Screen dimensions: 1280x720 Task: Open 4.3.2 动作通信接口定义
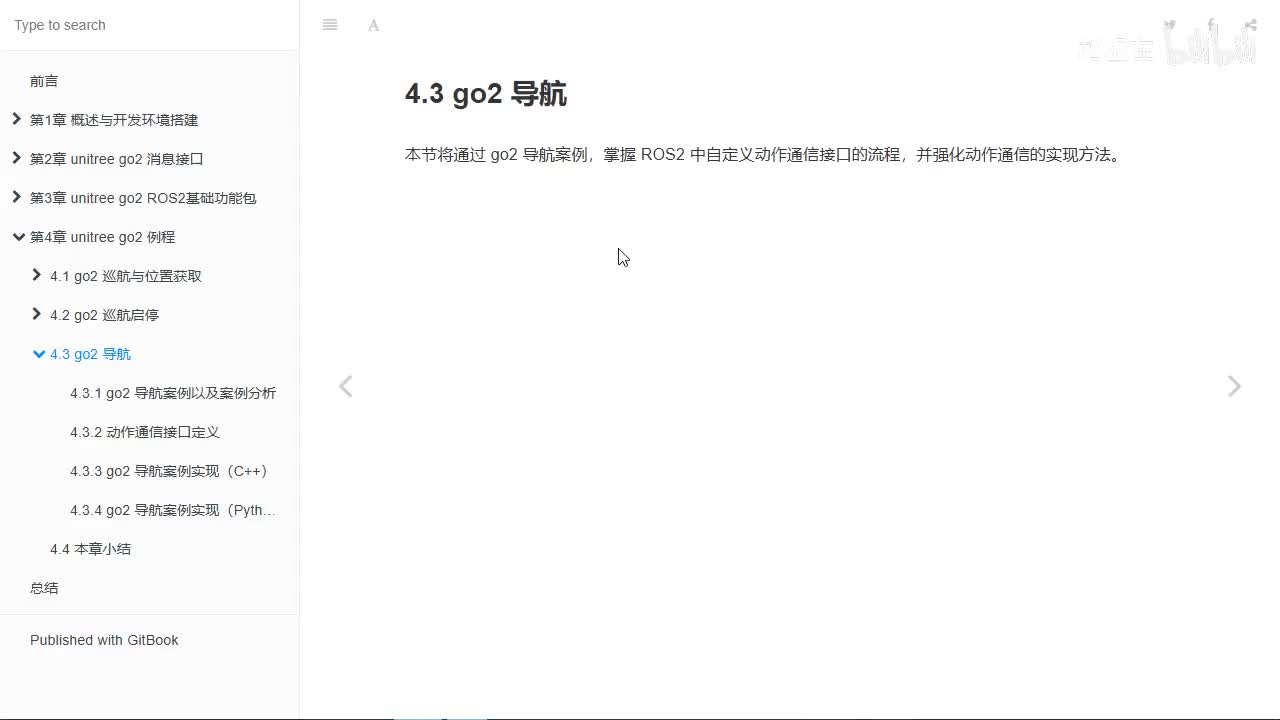point(145,432)
